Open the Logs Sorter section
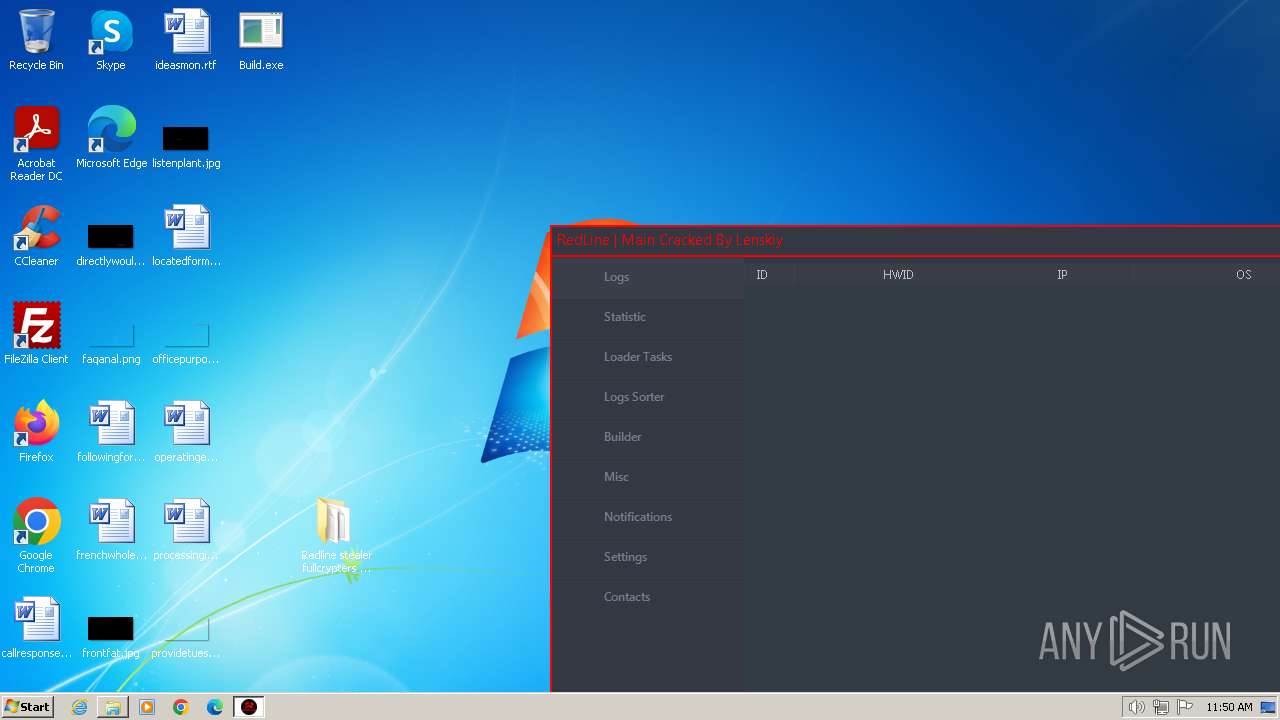This screenshot has height=720, width=1280. coord(647,397)
